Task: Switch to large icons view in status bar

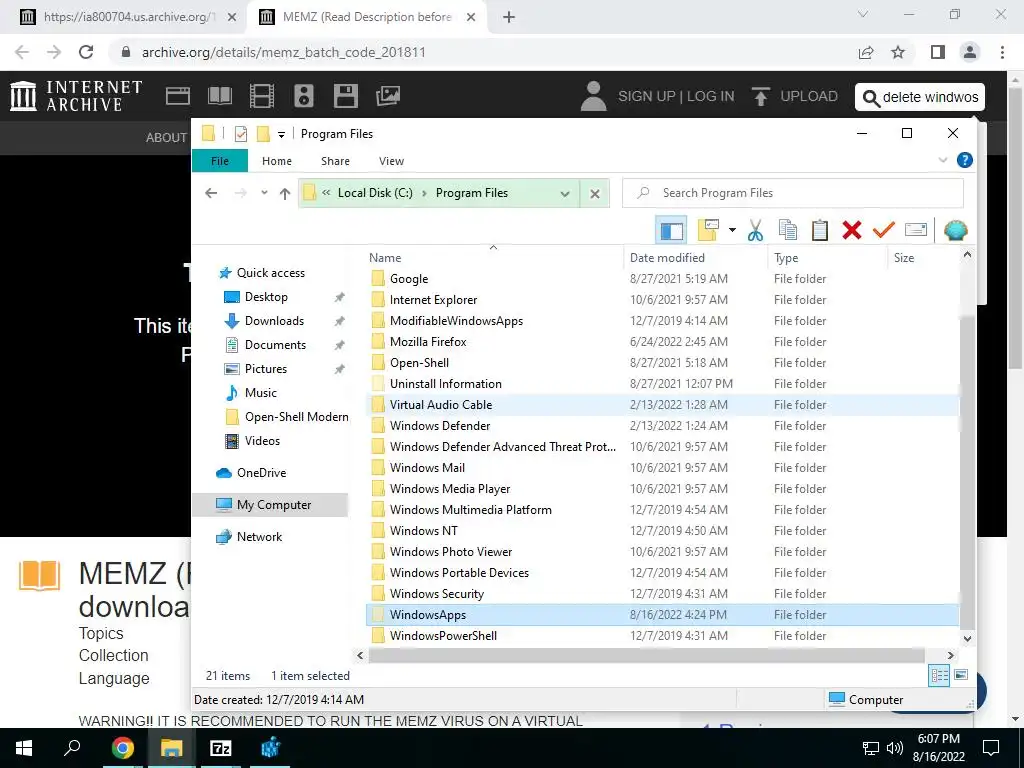Action: click(961, 675)
